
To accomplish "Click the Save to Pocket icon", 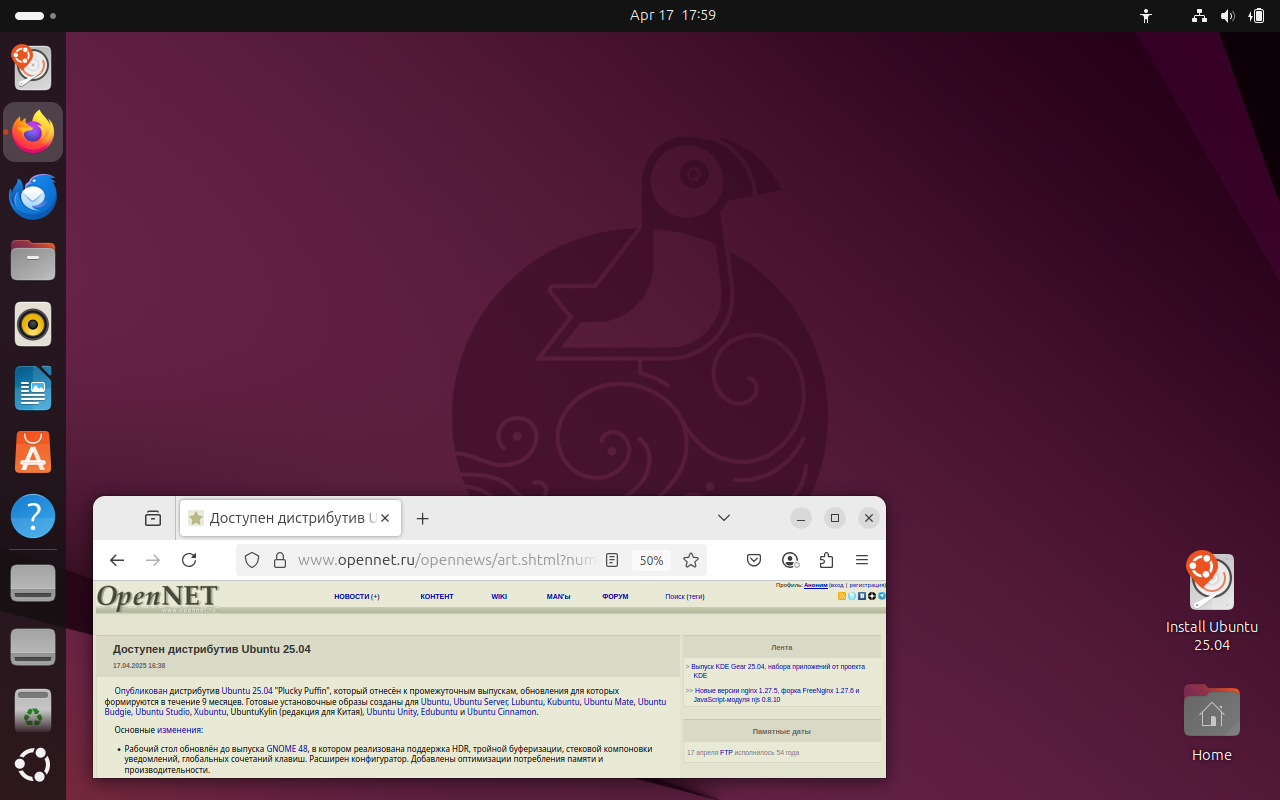I will [x=754, y=560].
